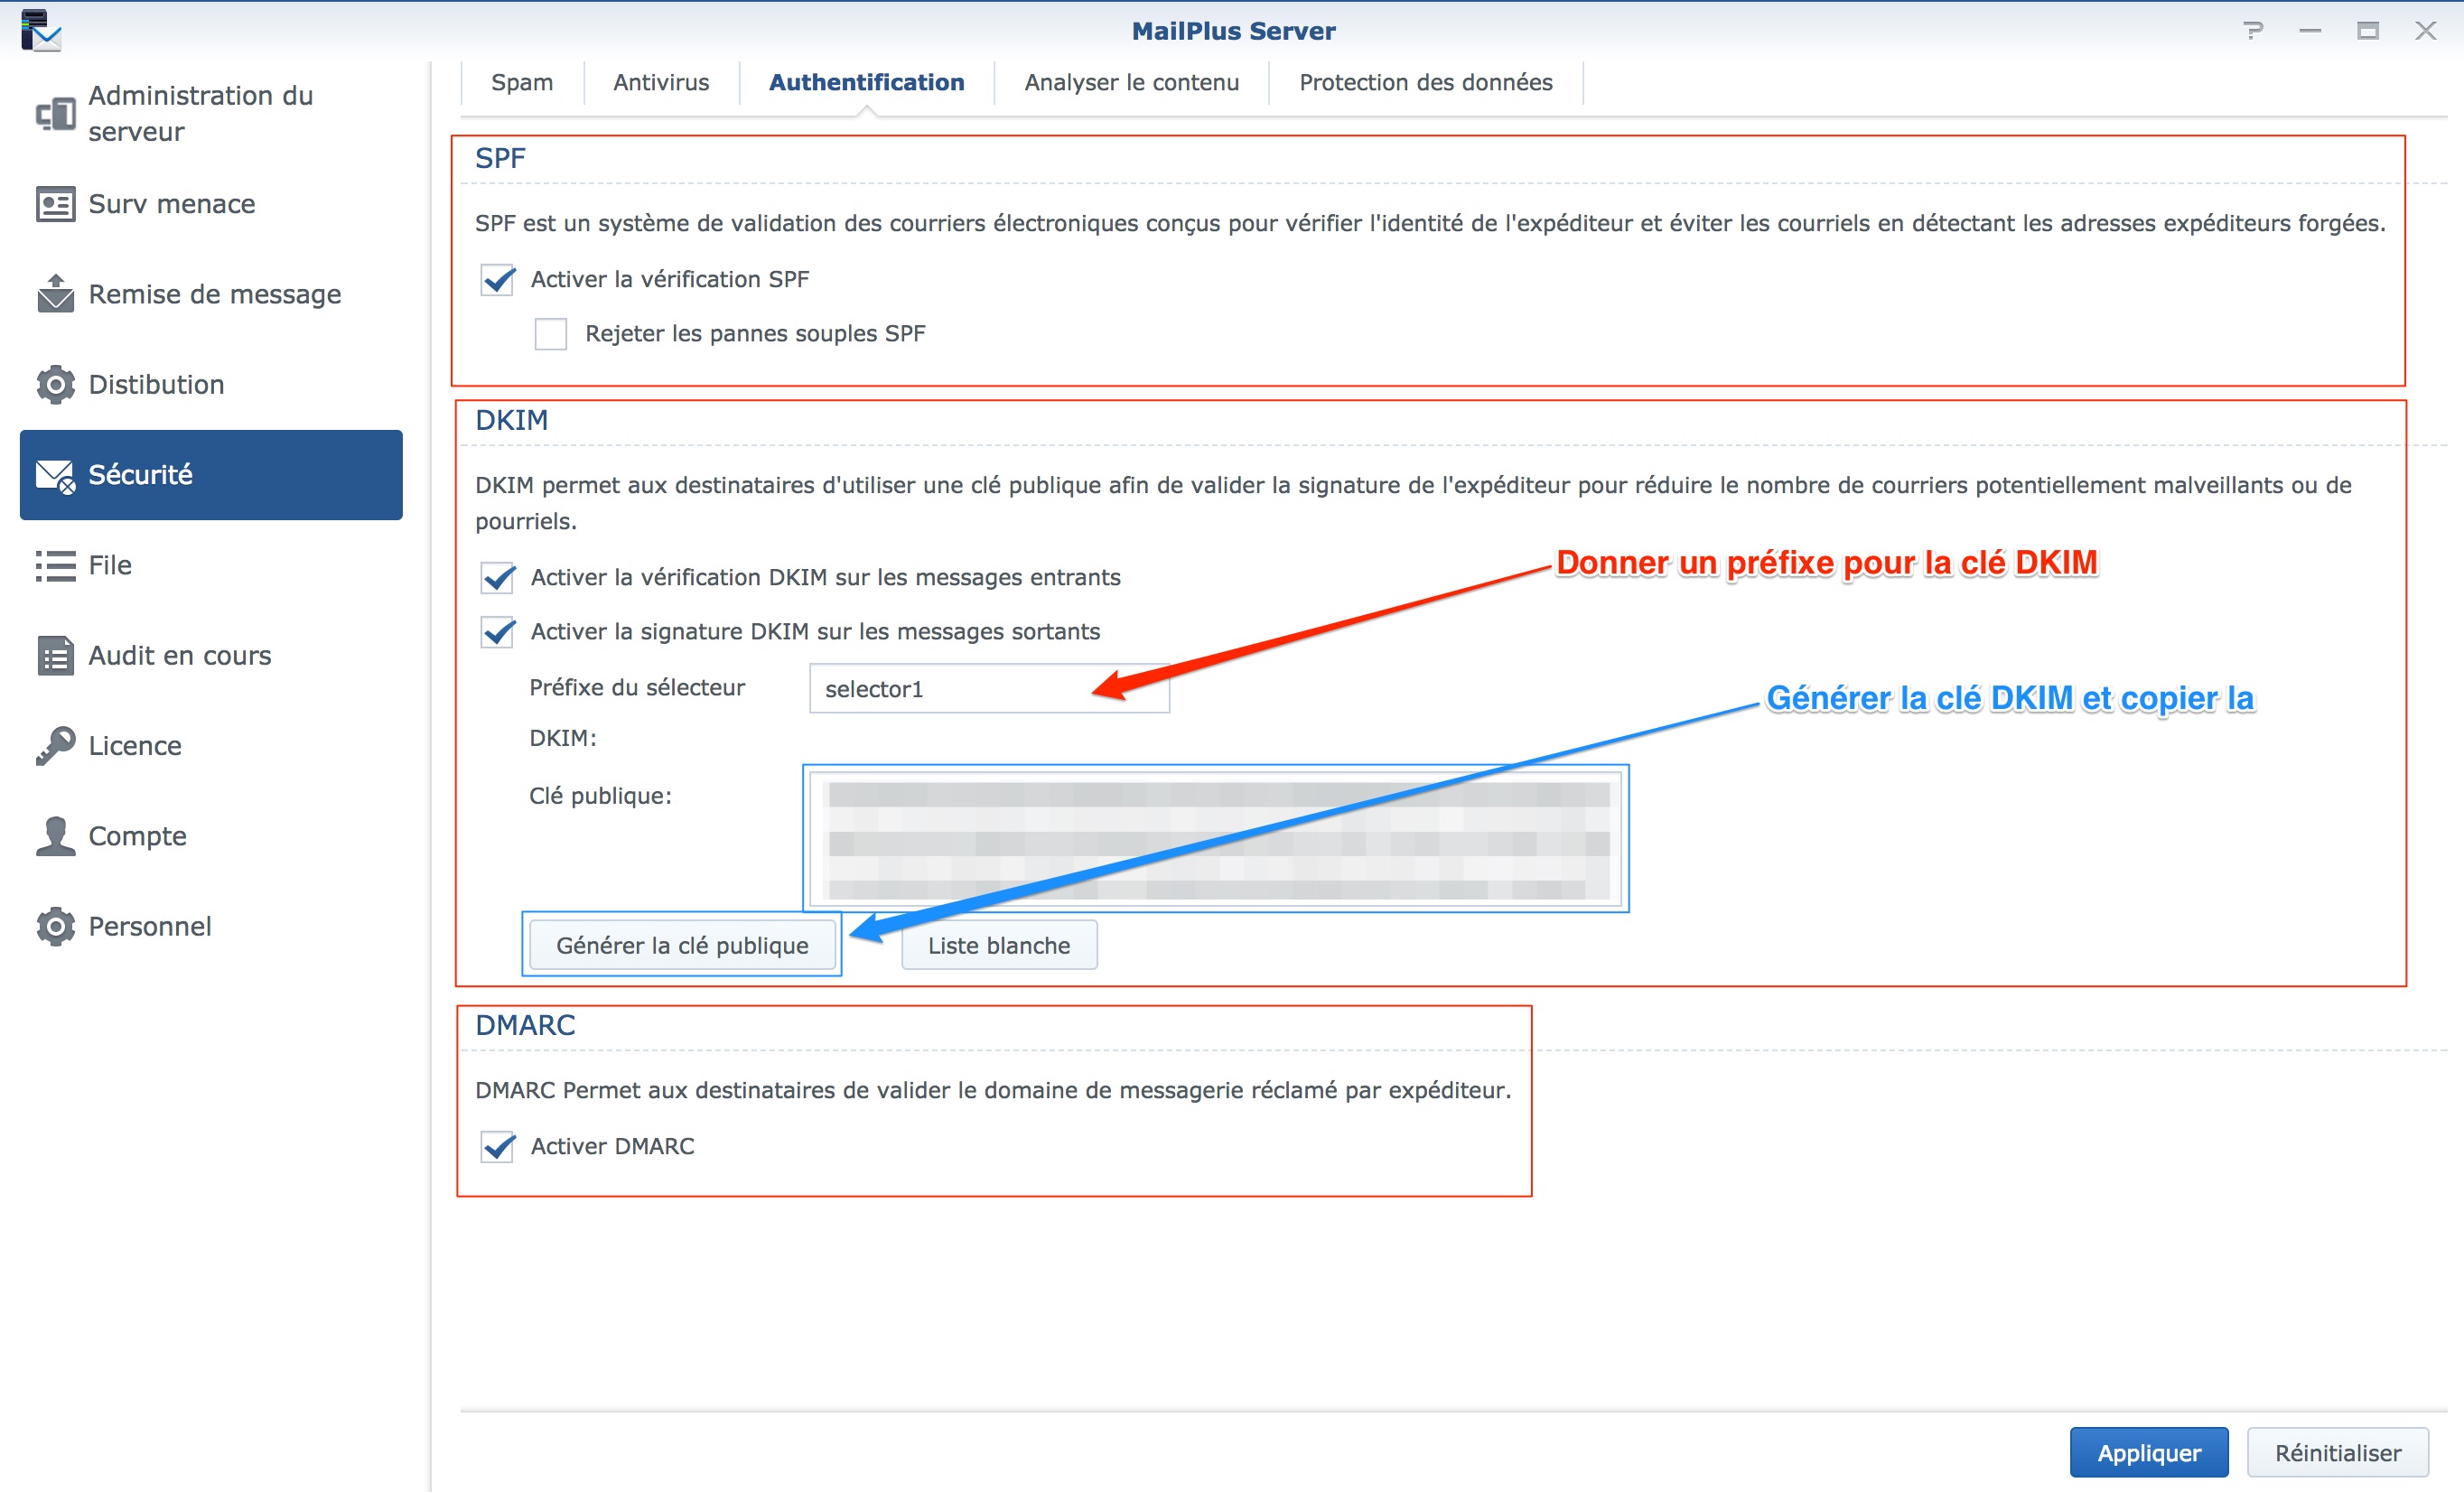Open Administration du serveur section
This screenshot has width=2464, height=1492.
click(211, 114)
